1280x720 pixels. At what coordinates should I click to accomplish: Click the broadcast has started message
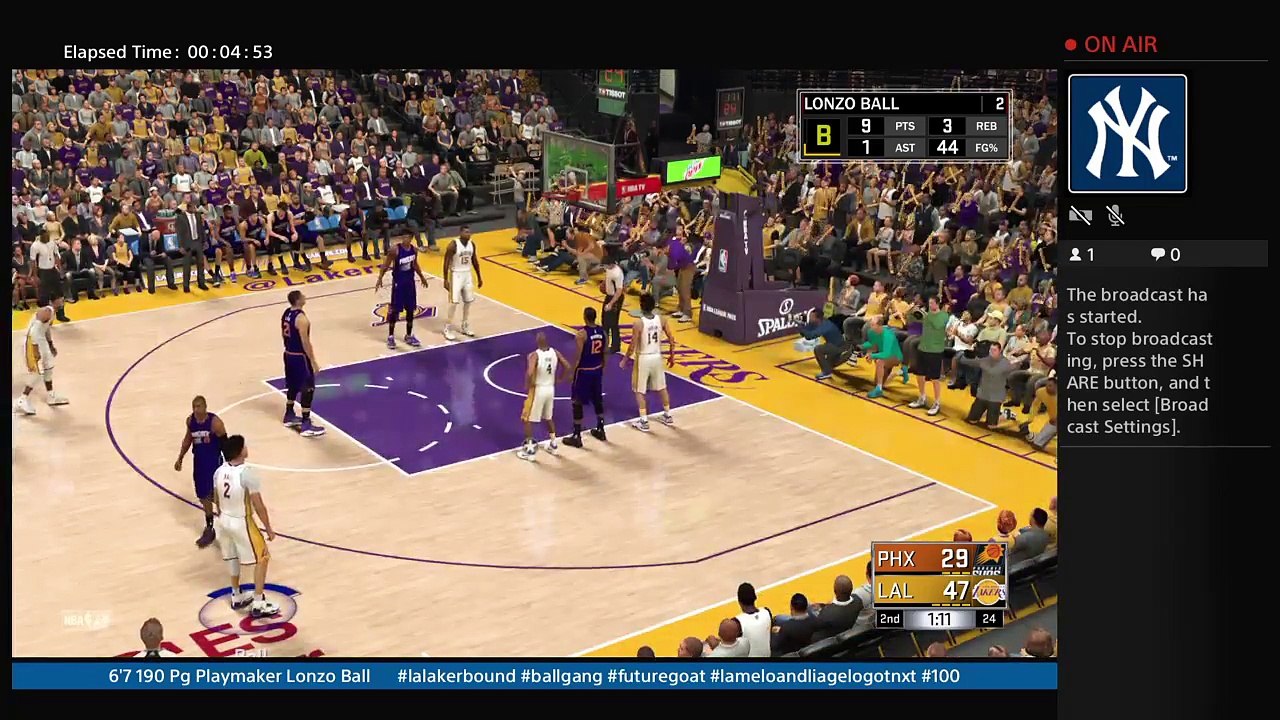click(1137, 305)
